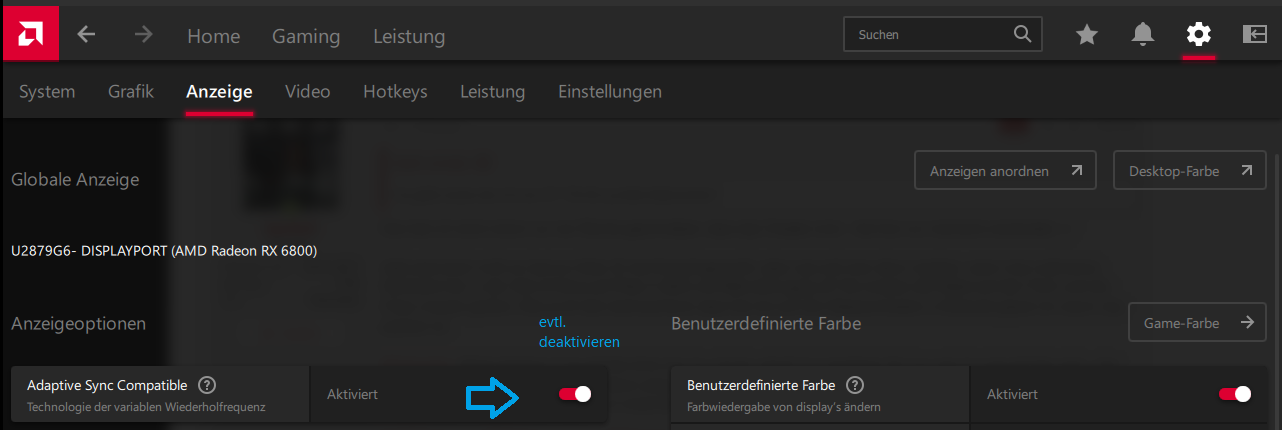Open help for Adaptive Sync Compatible
The width and height of the screenshot is (1282, 430).
tap(207, 385)
